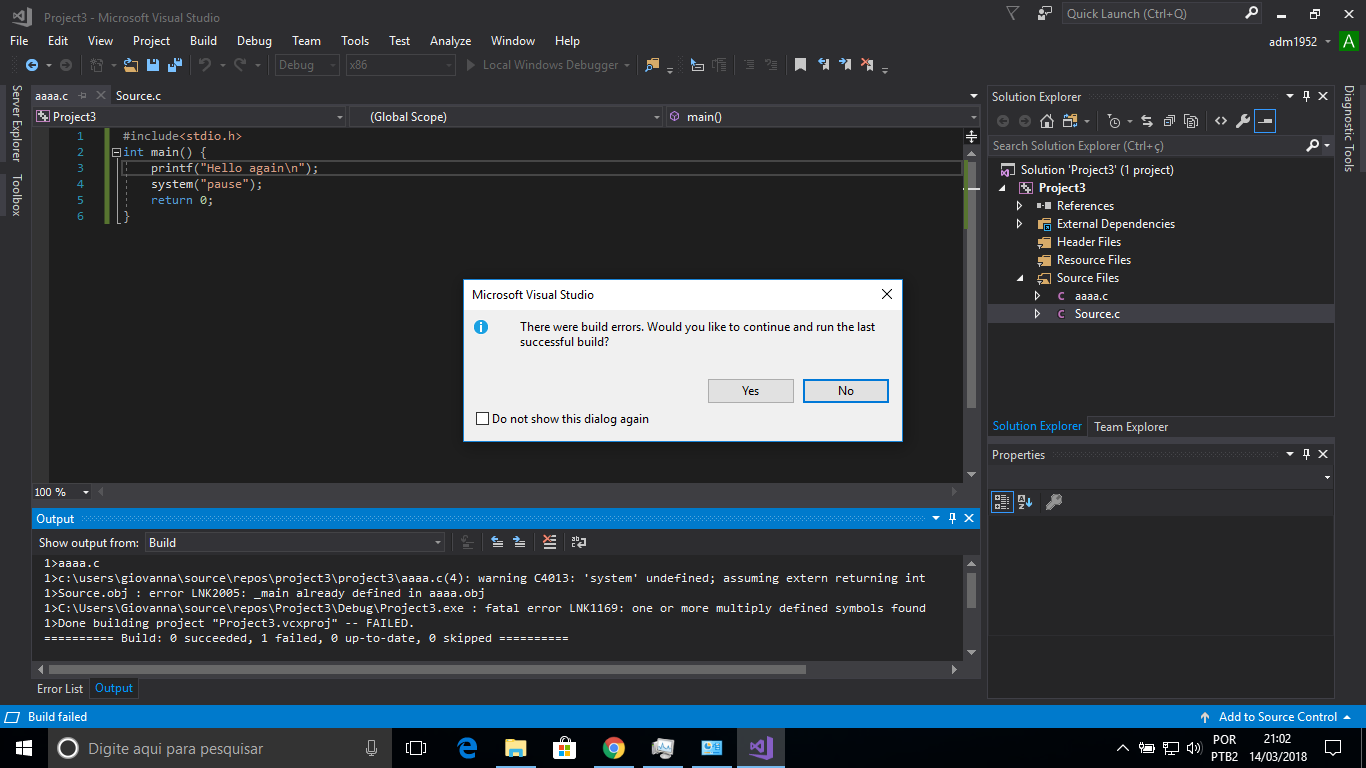Click the Navigate Backward toolbar icon
This screenshot has width=1366, height=768.
[x=32, y=65]
